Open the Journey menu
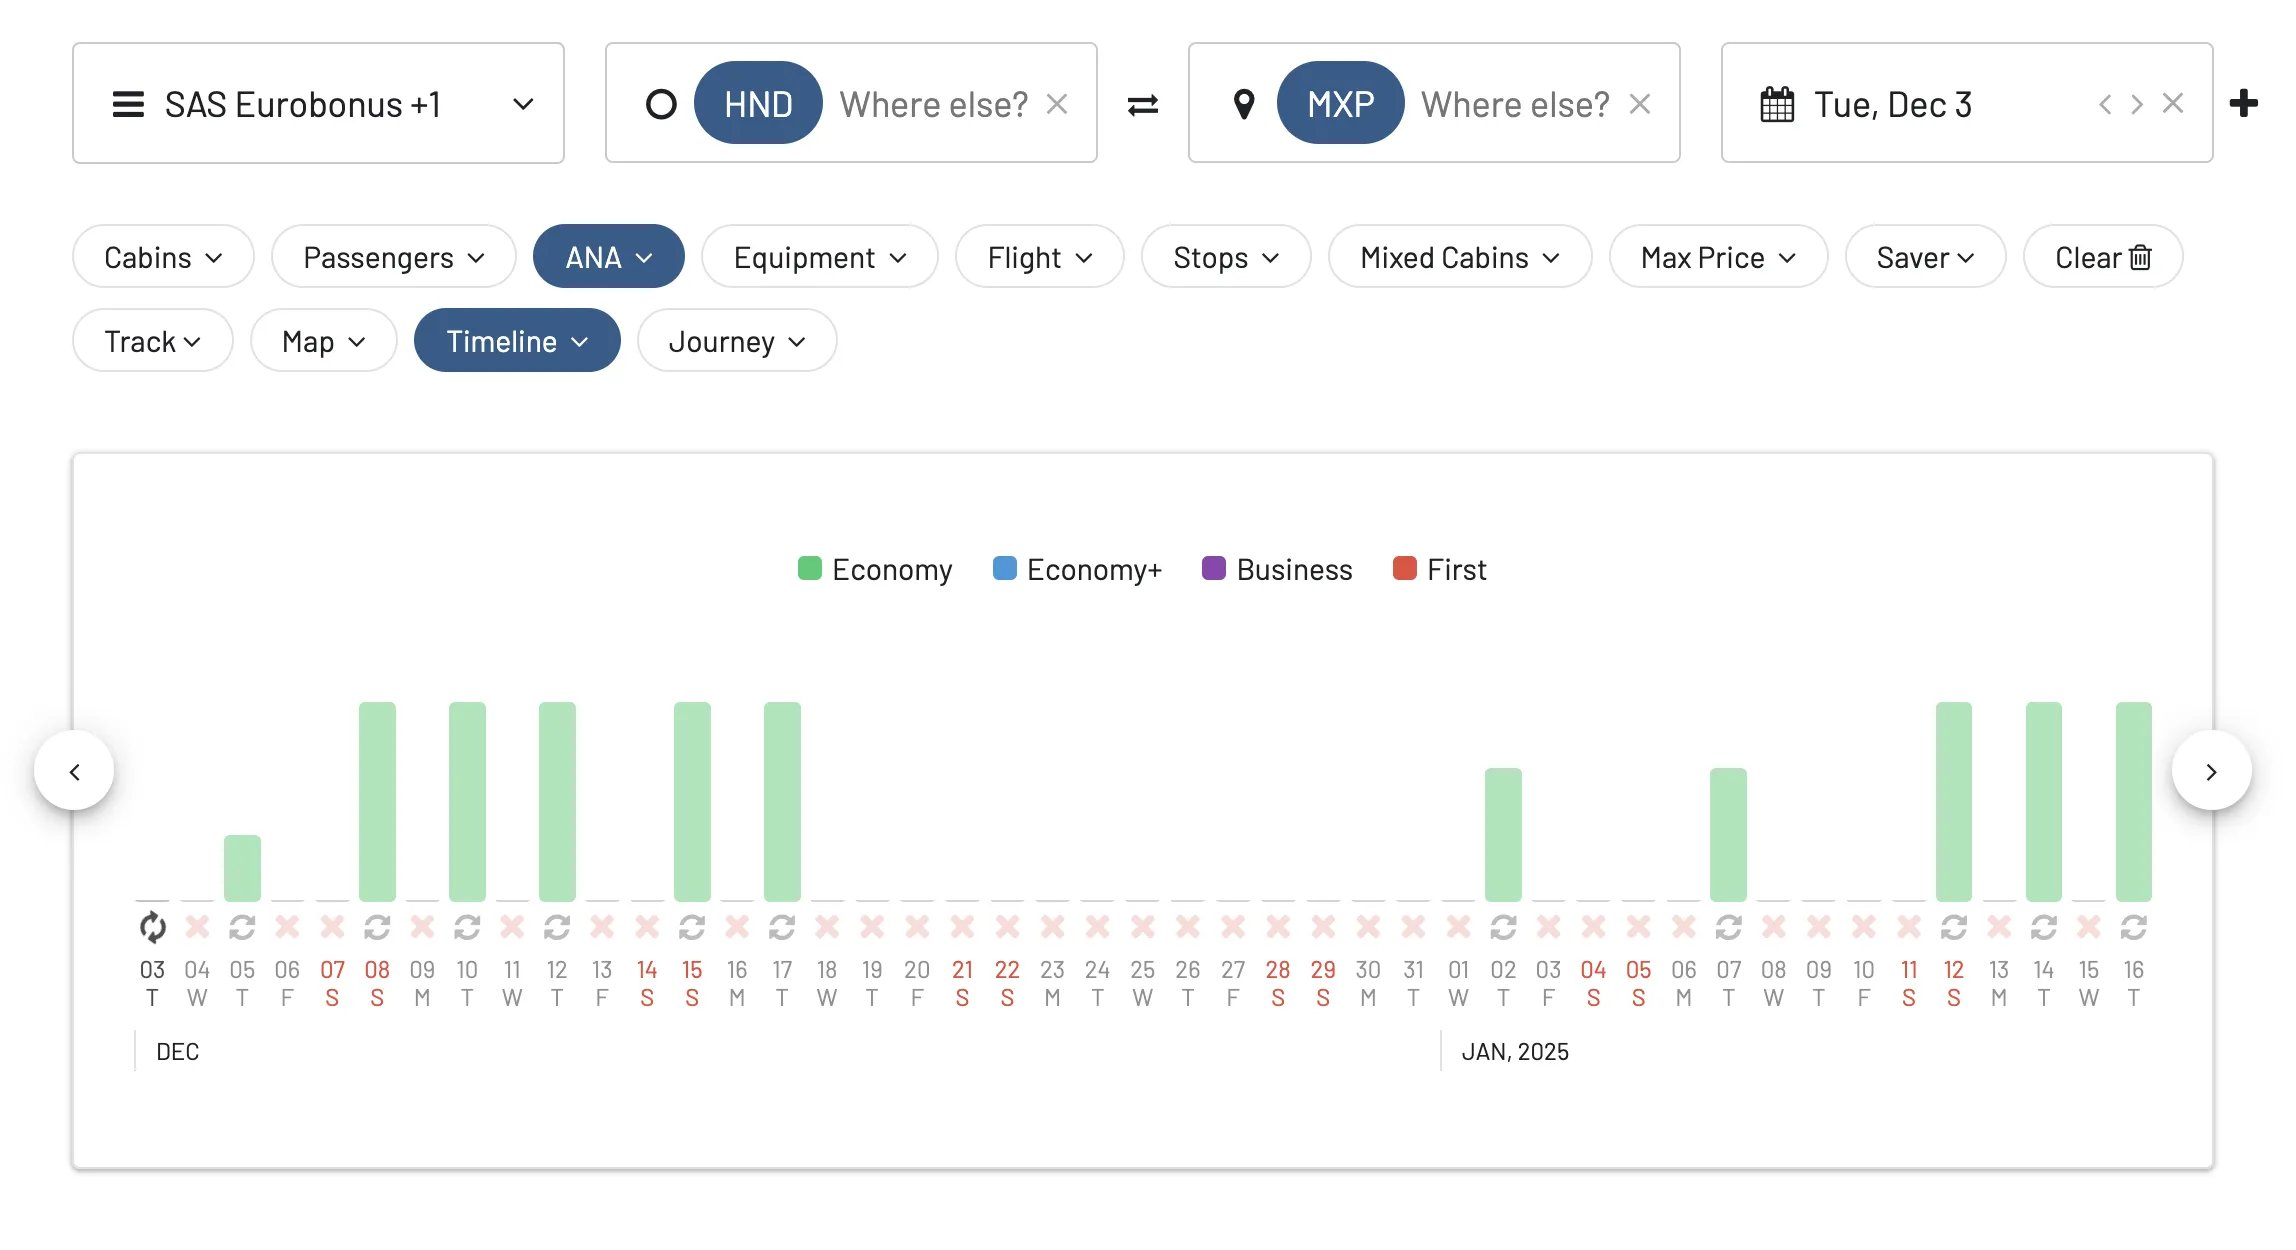Image resolution: width=2296 pixels, height=1250 pixels. coord(737,341)
